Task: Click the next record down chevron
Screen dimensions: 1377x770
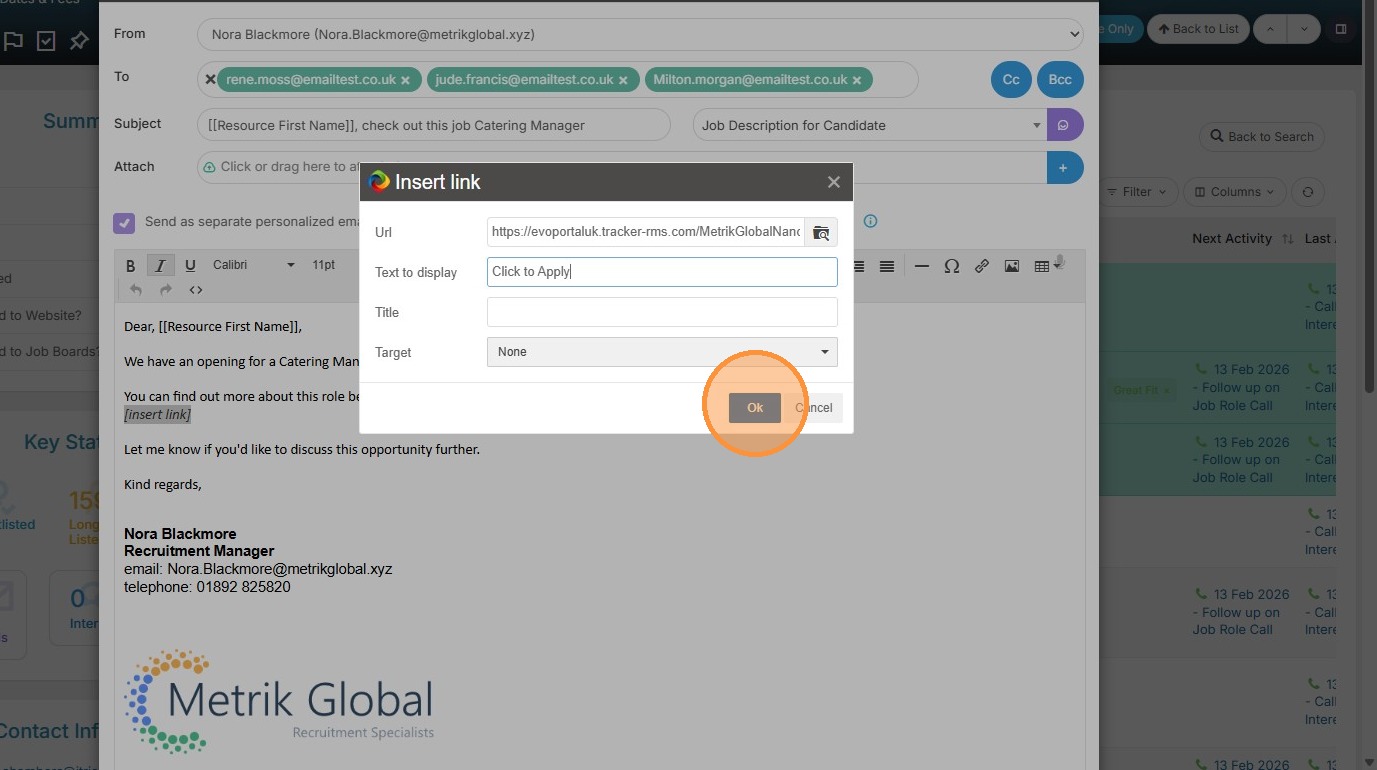Action: pos(1304,29)
